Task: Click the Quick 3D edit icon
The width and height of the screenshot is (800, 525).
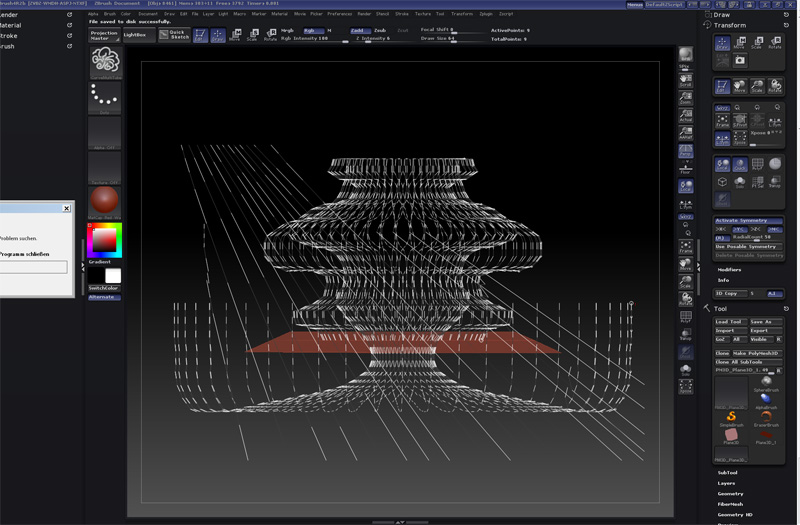Action: (739, 164)
